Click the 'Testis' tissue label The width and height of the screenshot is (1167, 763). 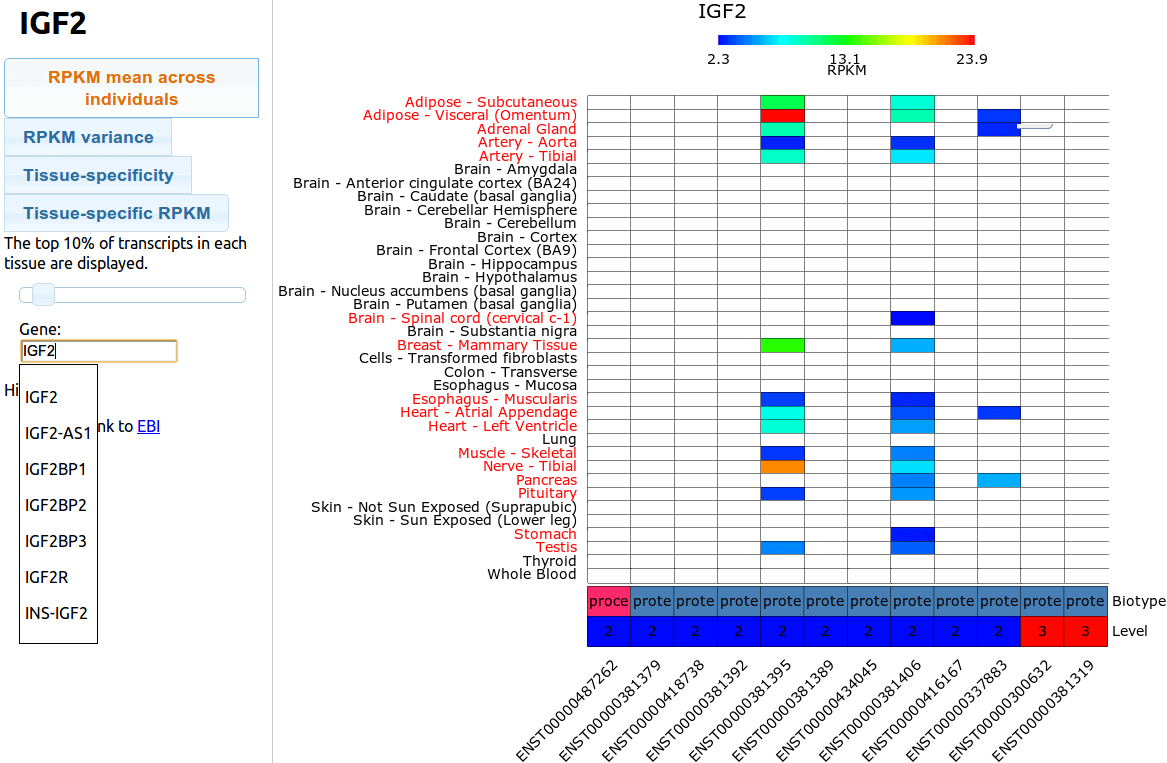[x=556, y=548]
